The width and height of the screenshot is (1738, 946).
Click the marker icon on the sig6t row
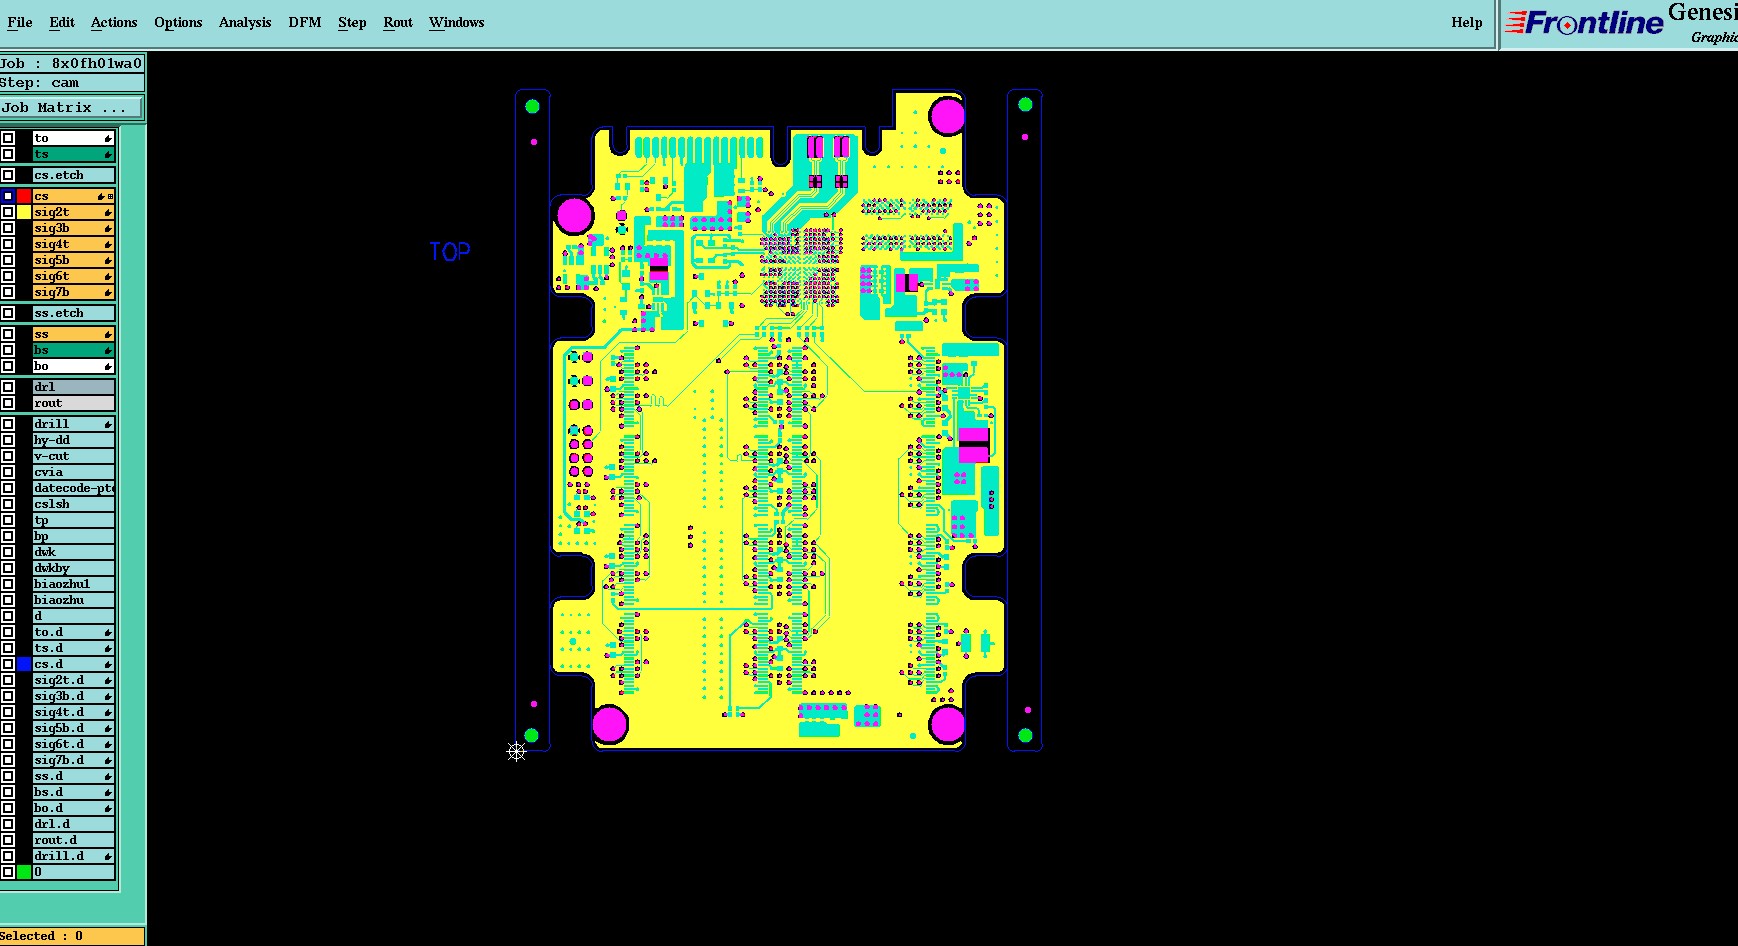click(x=108, y=277)
